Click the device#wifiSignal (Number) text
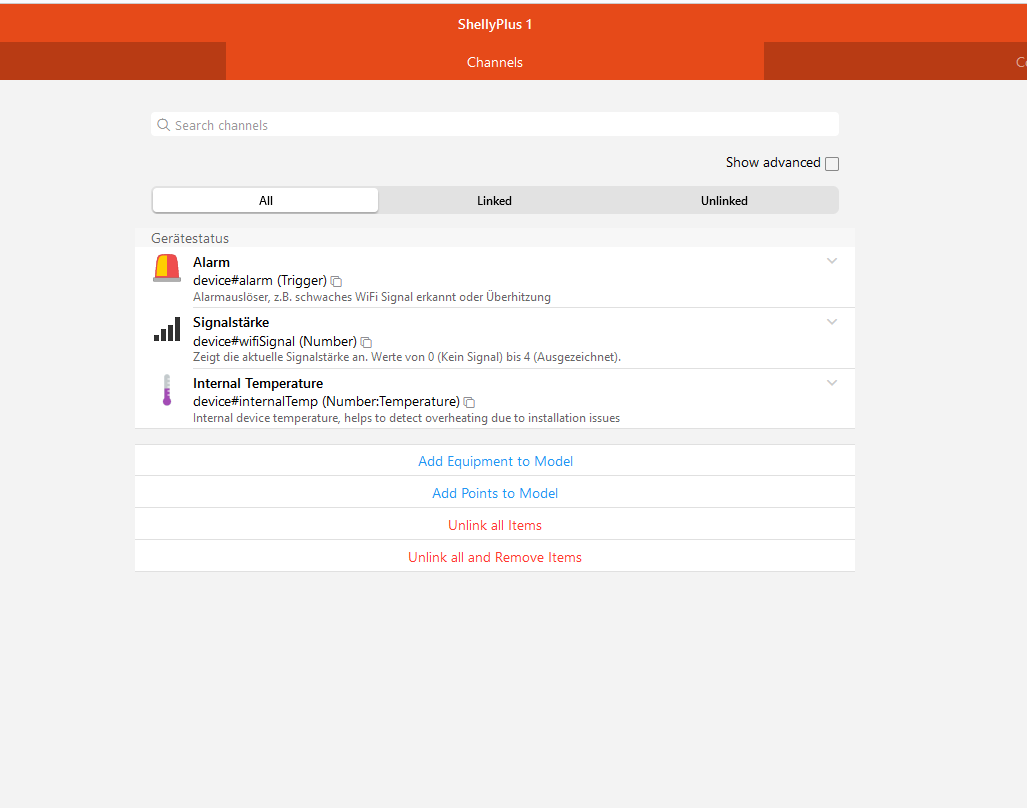Viewport: 1027px width, 808px height. [275, 341]
